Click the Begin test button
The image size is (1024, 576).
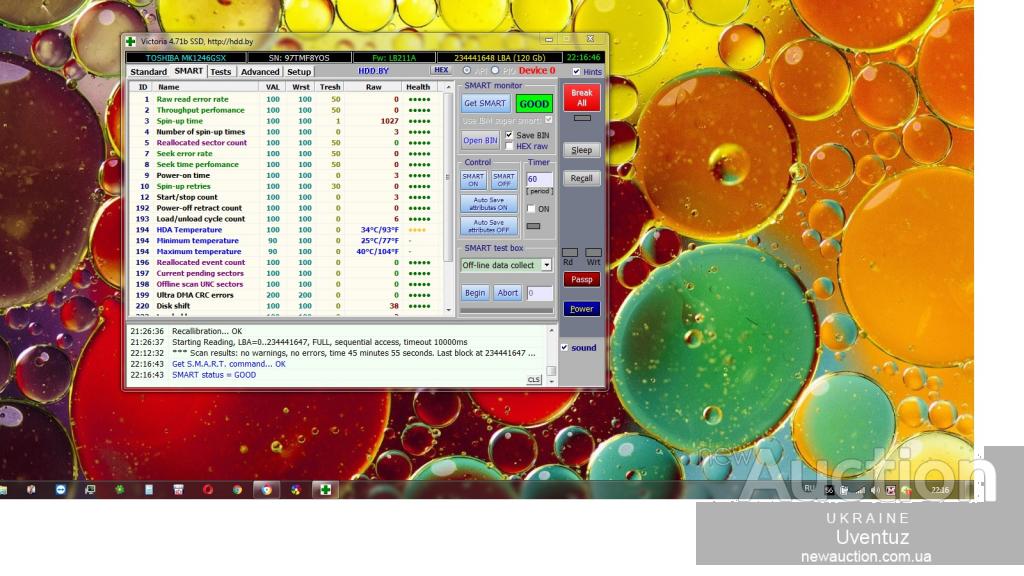point(475,293)
